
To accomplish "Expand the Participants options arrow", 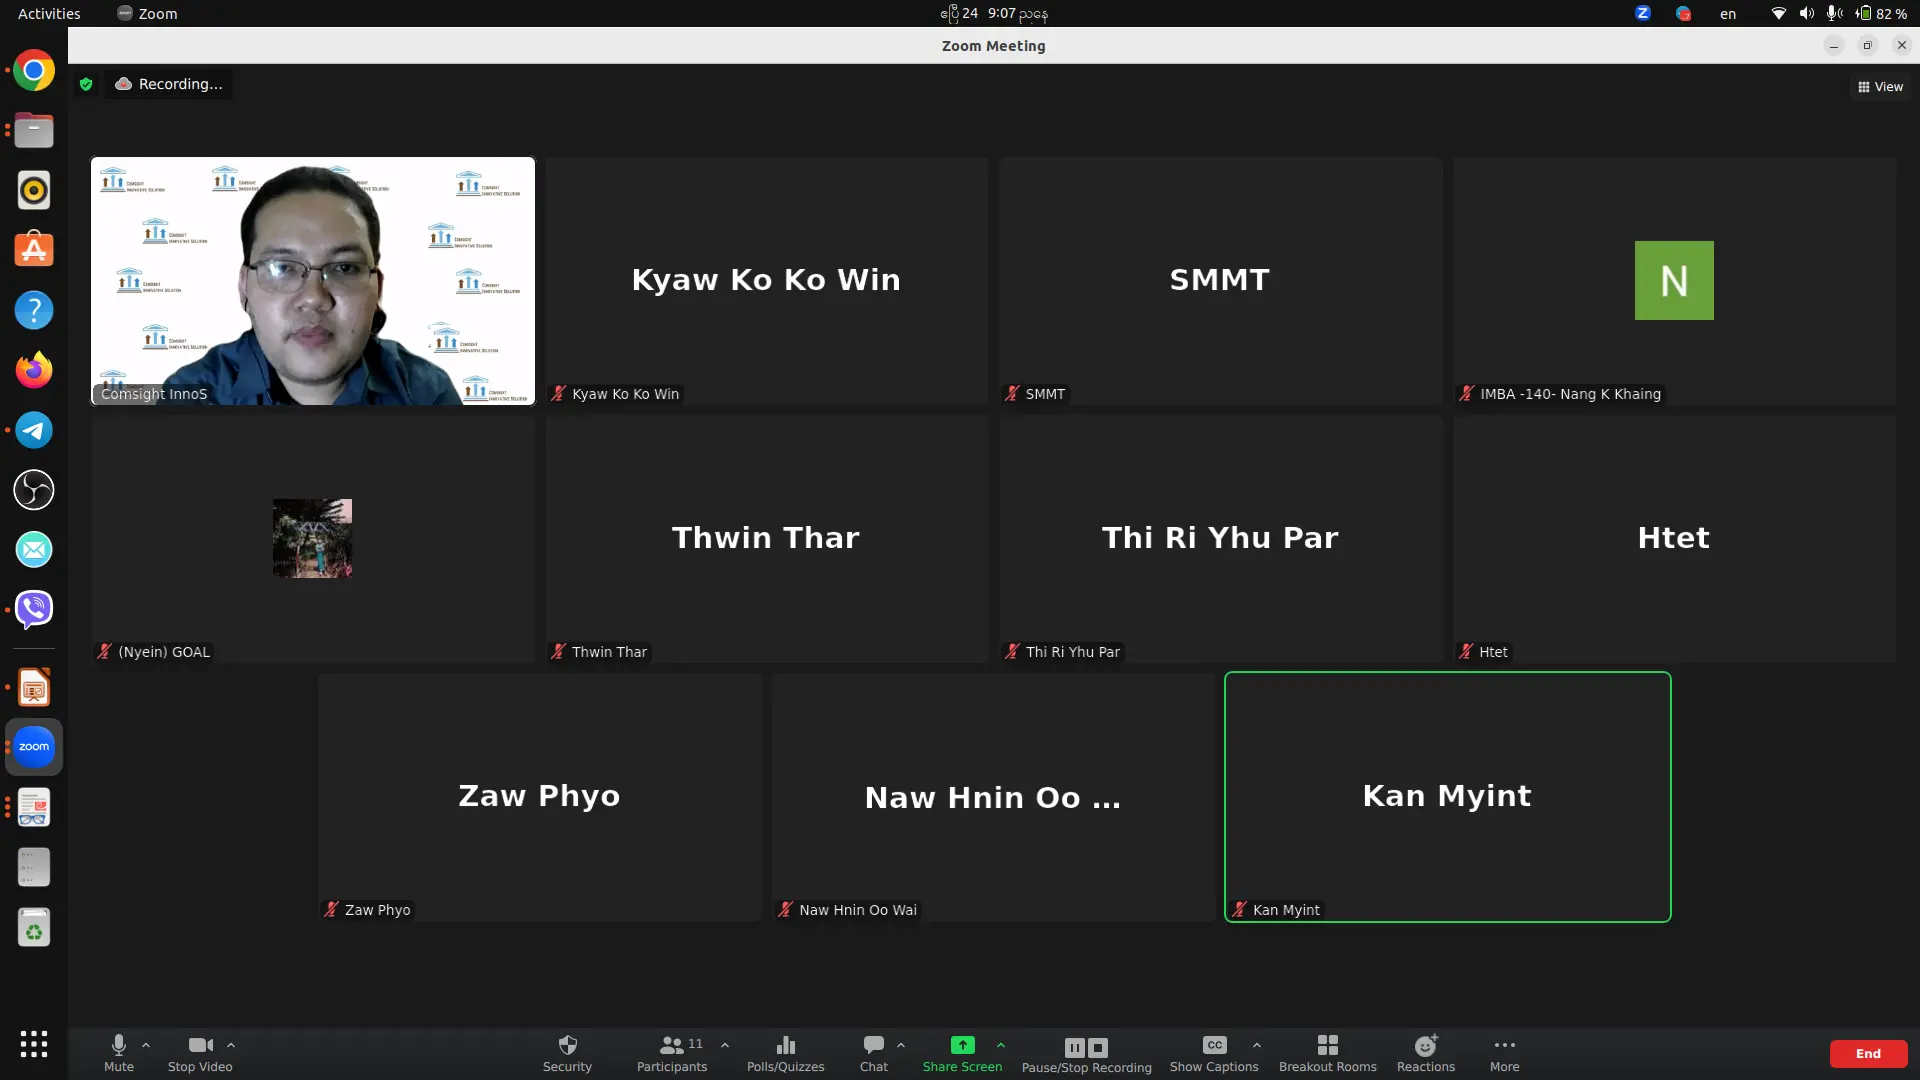I will (x=725, y=1045).
